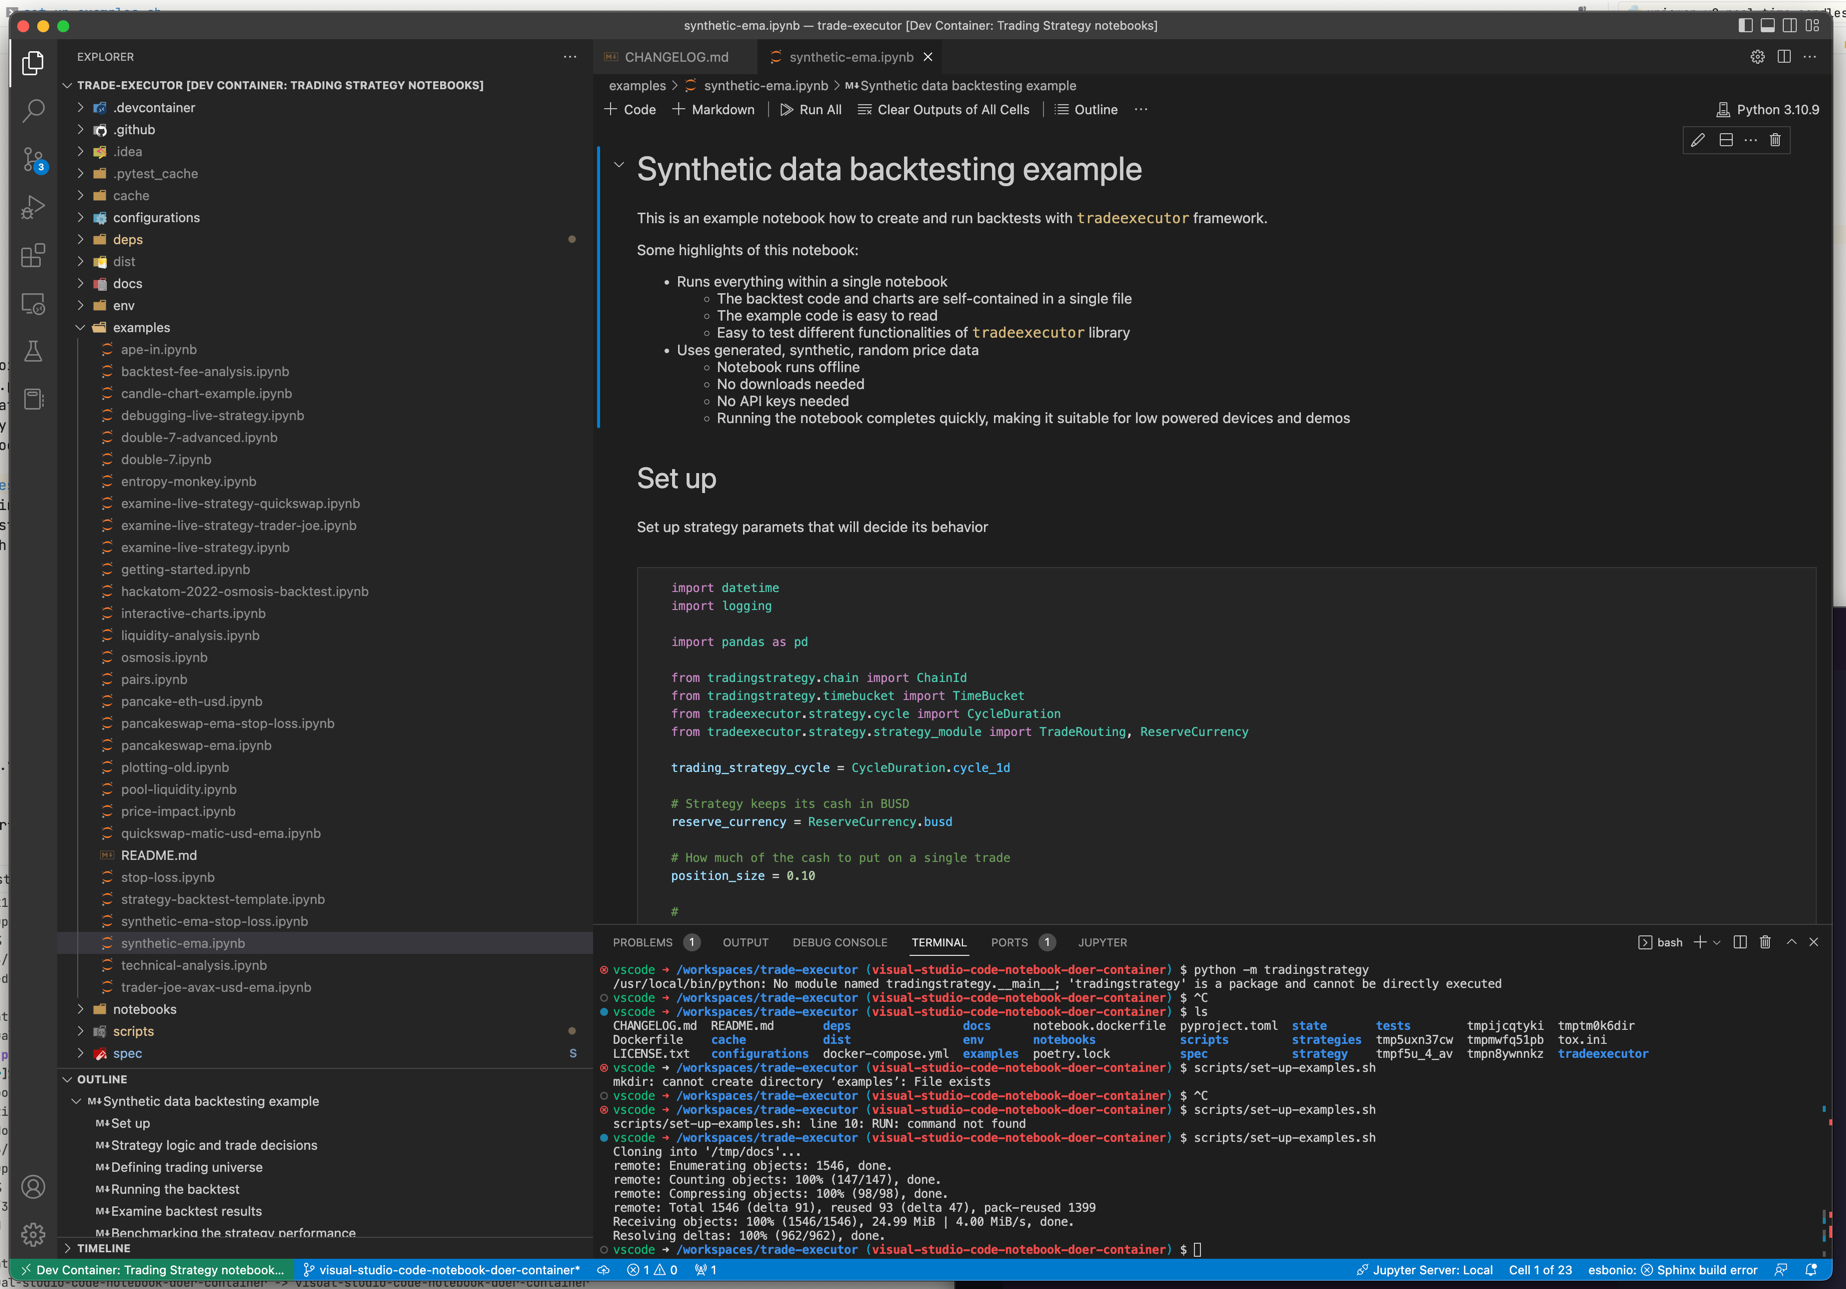Open the Explorer view in activity bar
This screenshot has height=1289, width=1846.
(x=33, y=63)
